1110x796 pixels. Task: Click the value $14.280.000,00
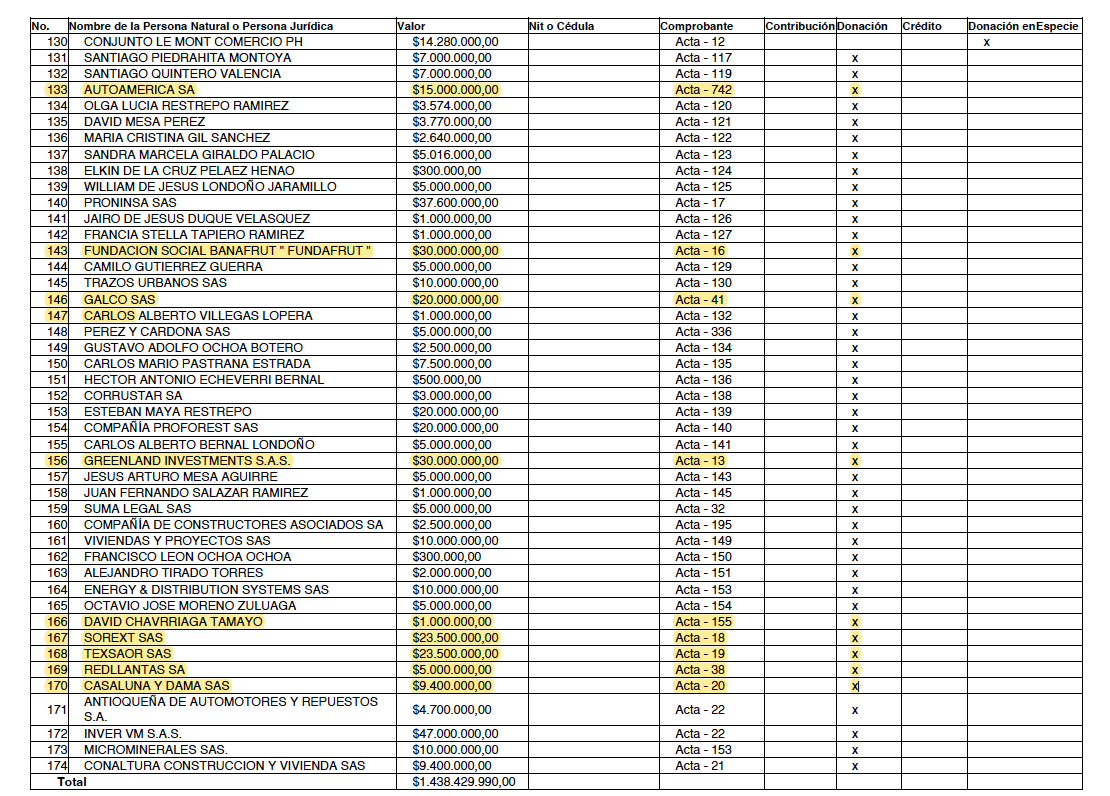point(455,42)
